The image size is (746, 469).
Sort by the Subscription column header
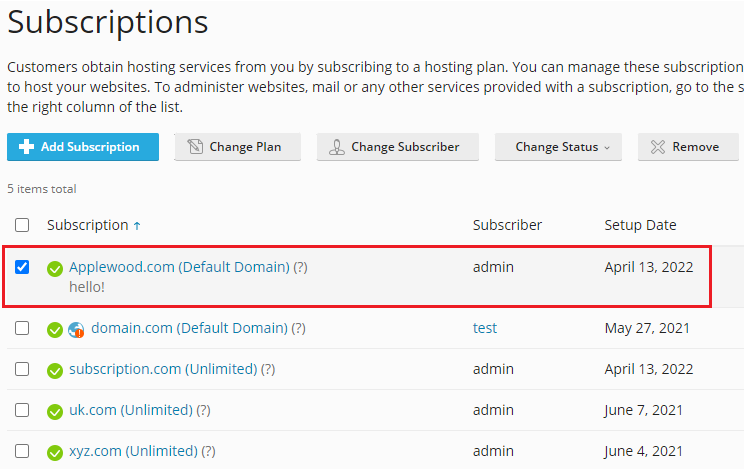[x=88, y=225]
